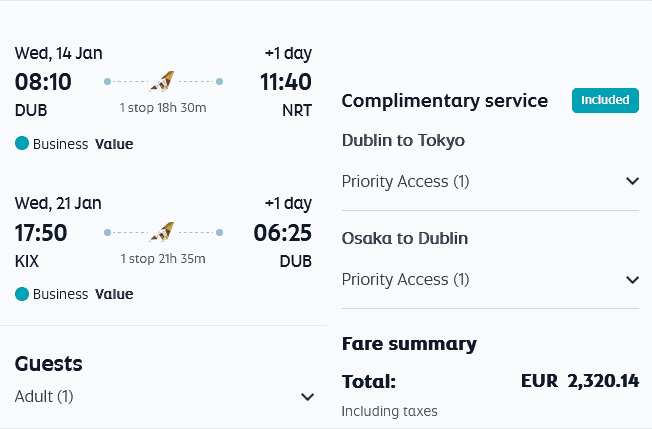The width and height of the screenshot is (652, 429).
Task: Click the return departure time 17:50
Action: point(42,234)
